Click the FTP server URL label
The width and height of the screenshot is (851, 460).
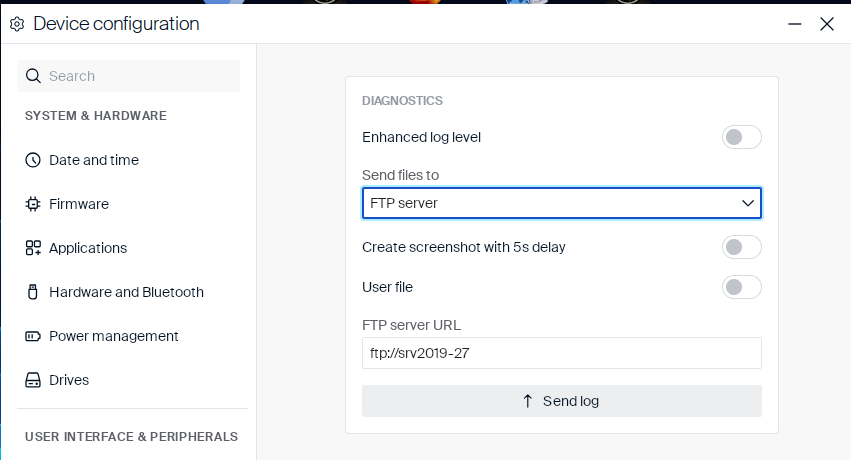point(411,325)
